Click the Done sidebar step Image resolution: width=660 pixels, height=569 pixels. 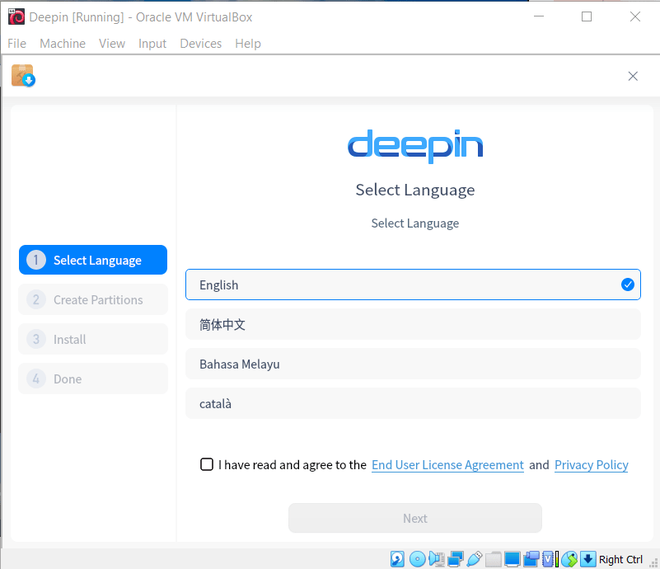tap(93, 379)
